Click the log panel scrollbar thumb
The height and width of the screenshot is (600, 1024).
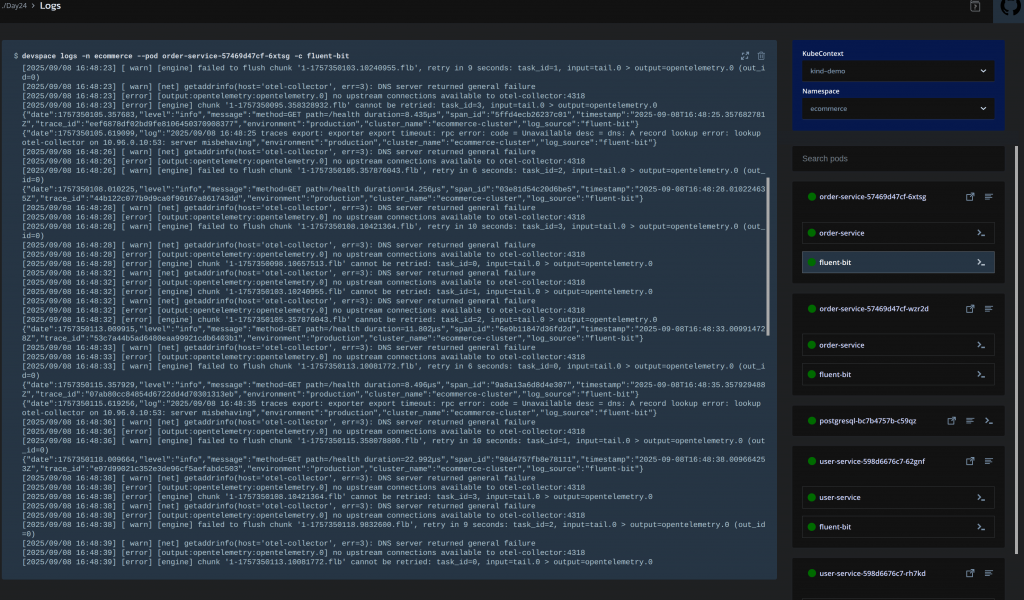click(x=768, y=257)
